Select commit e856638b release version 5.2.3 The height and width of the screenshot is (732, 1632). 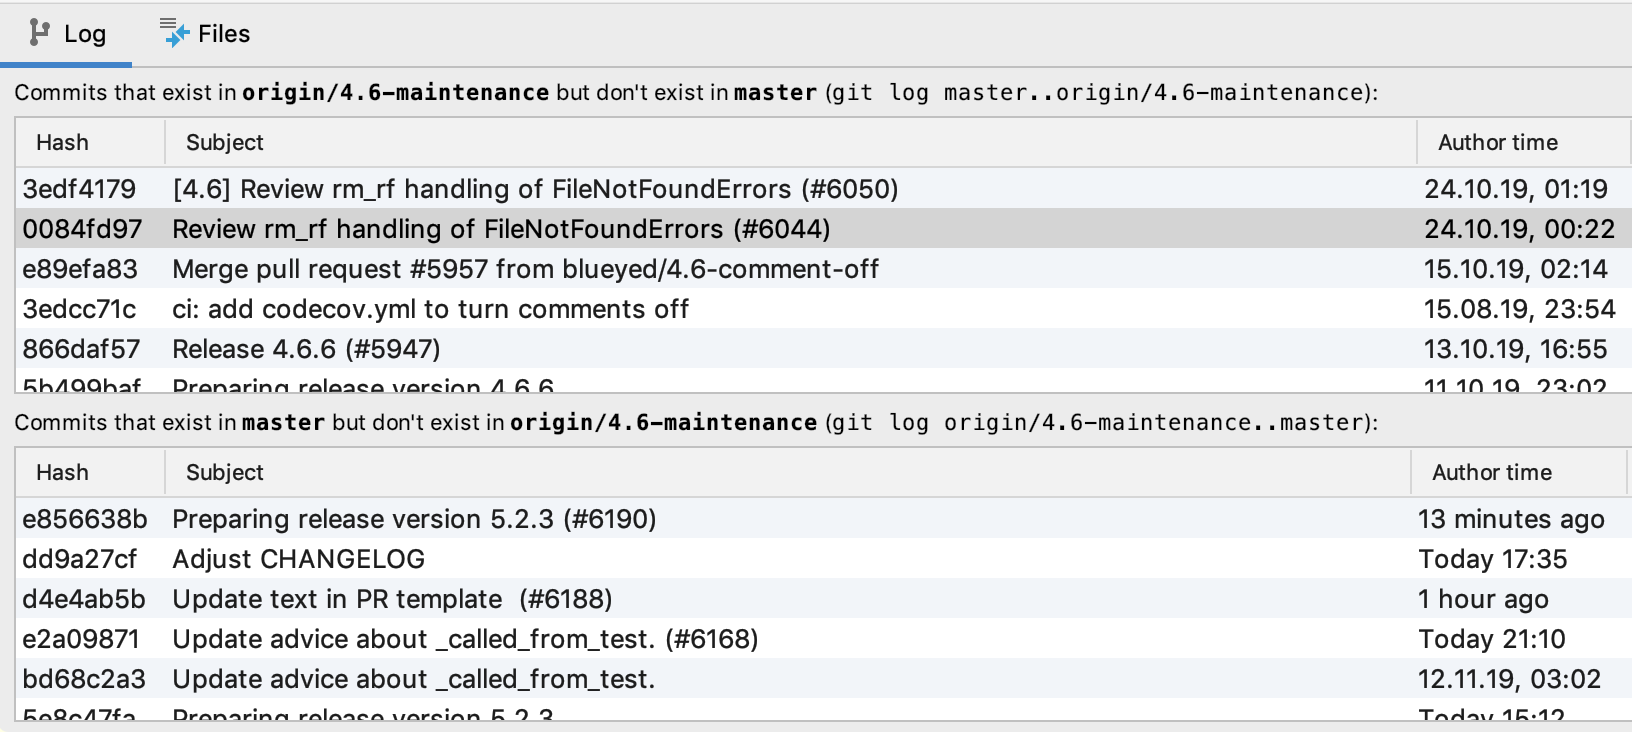[414, 519]
